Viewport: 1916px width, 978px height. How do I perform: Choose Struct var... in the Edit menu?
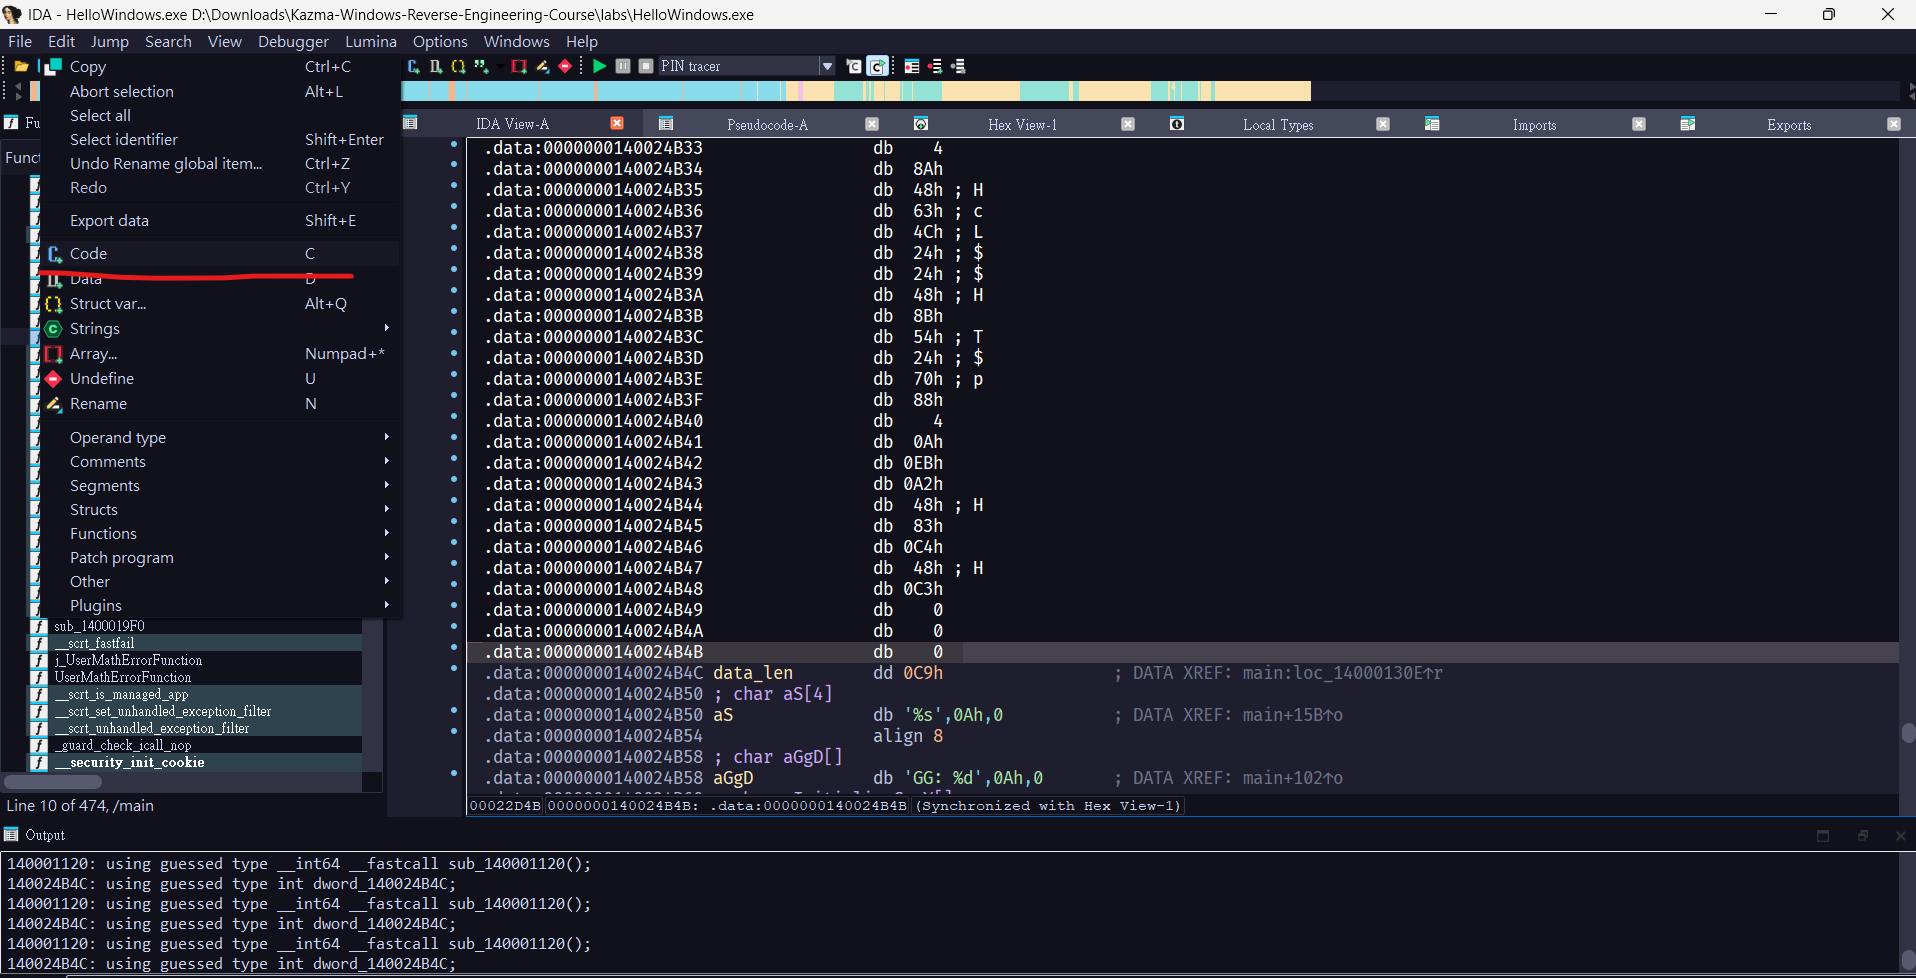click(220, 303)
